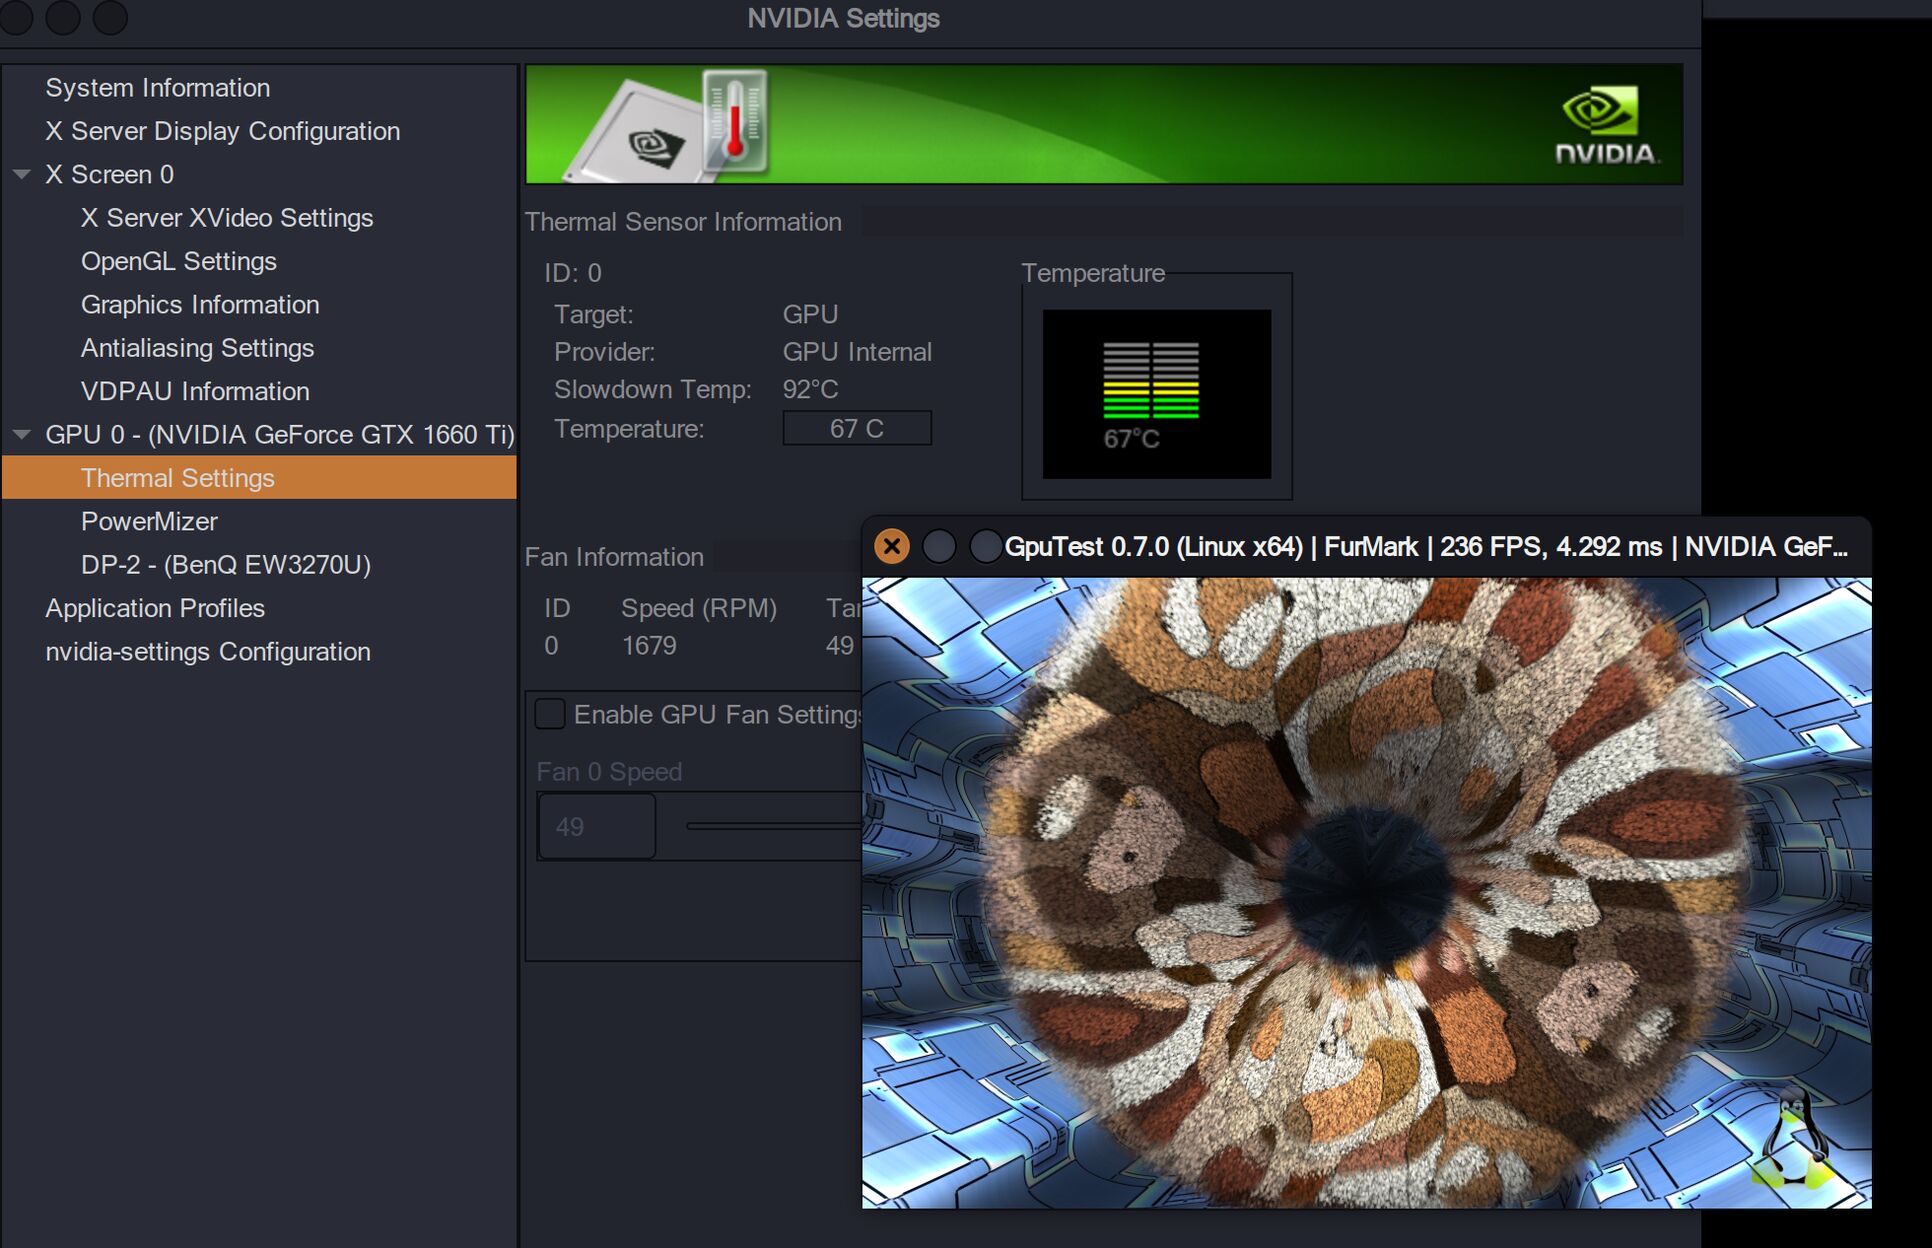Select Thermal Settings in sidebar

pyautogui.click(x=259, y=477)
